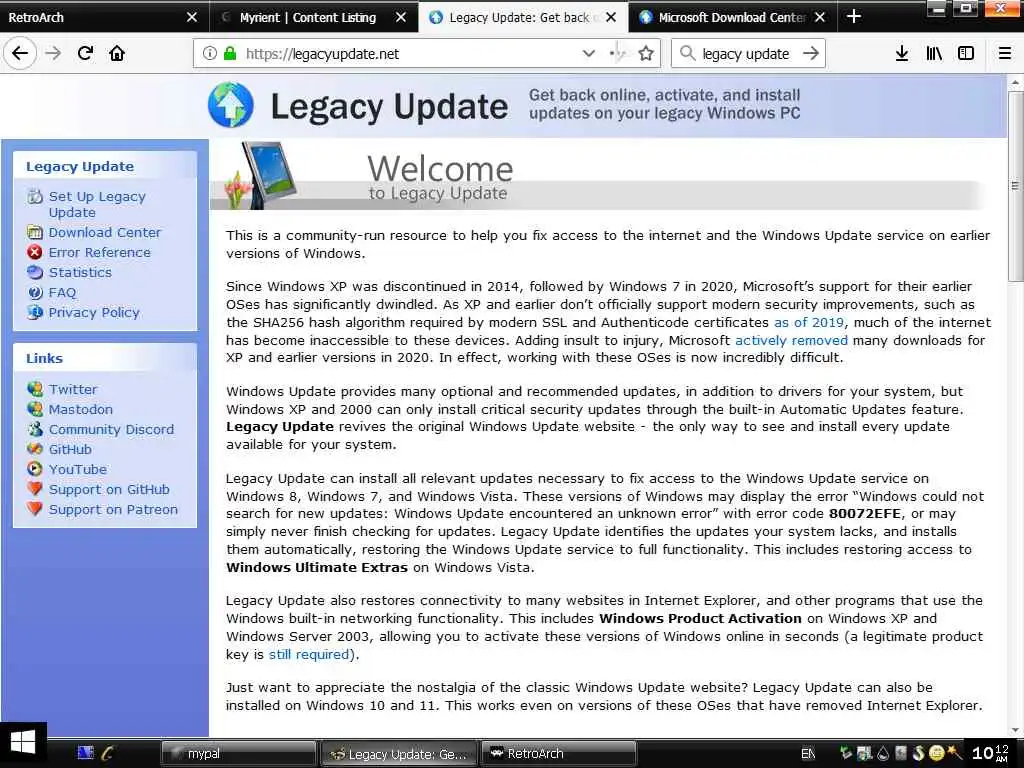Viewport: 1024px width, 768px height.
Task: Open the browser hamburger menu
Action: tap(1005, 54)
